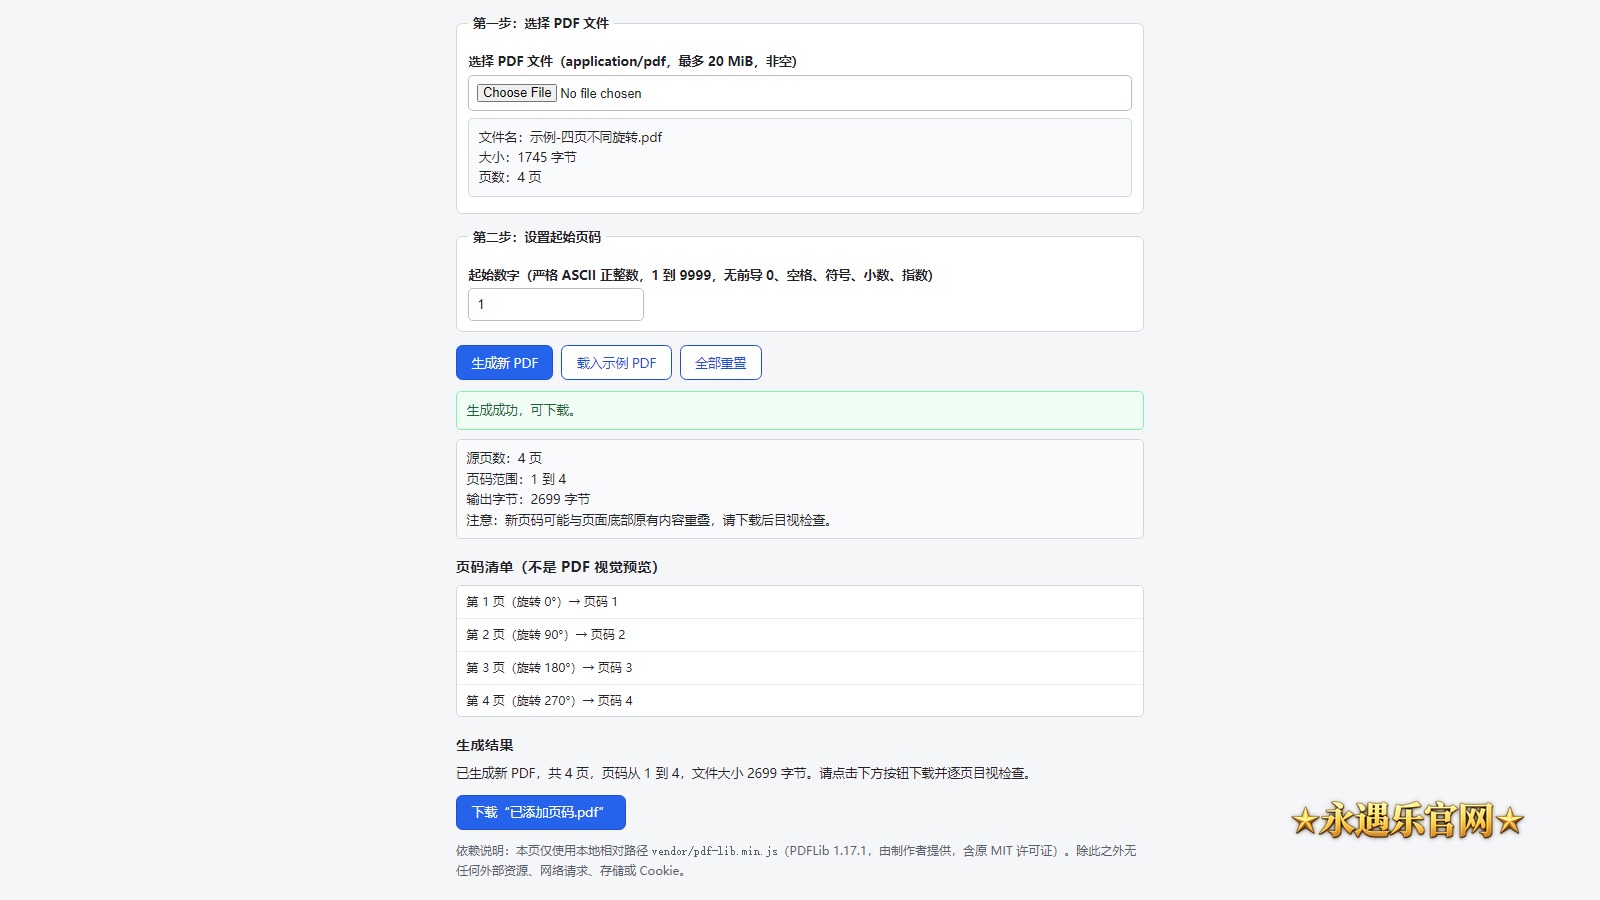
Task: Click the 生成成功，可下载 status message
Action: coord(800,410)
